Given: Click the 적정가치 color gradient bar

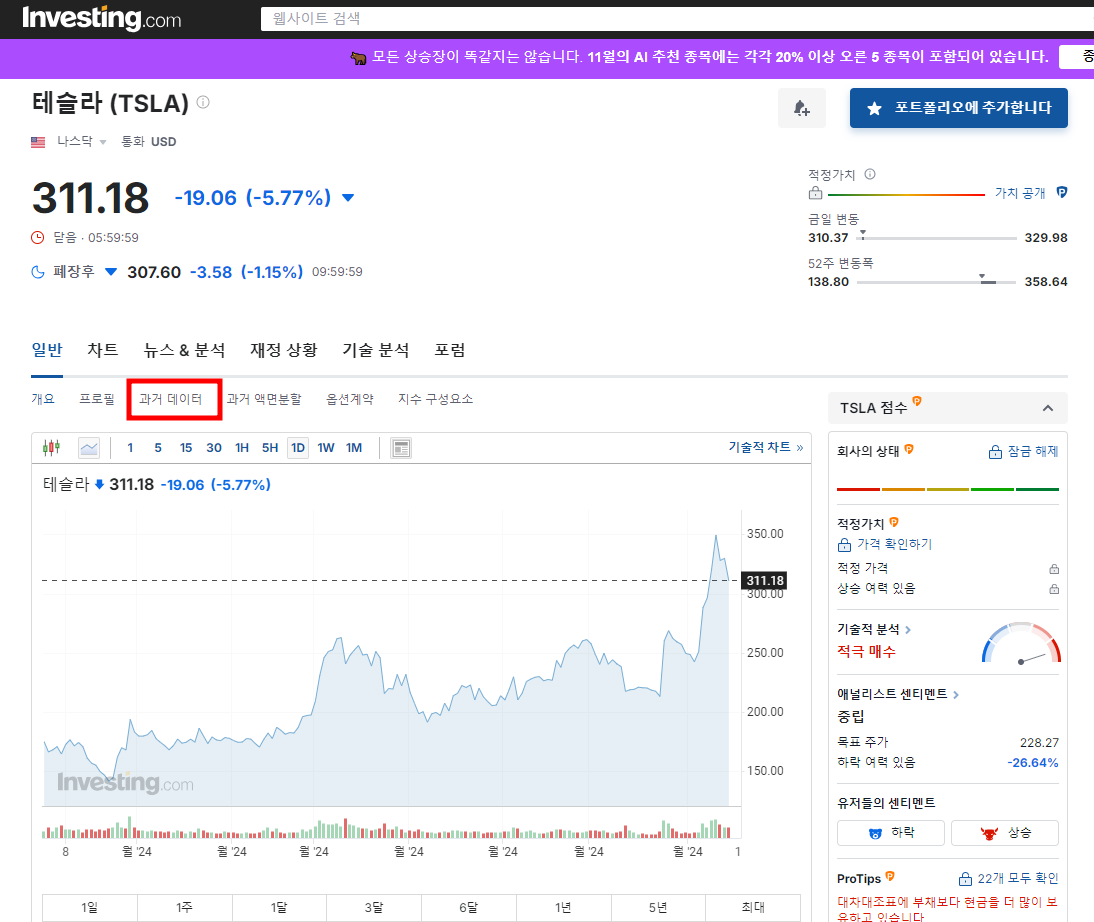Looking at the screenshot, I should pos(906,195).
